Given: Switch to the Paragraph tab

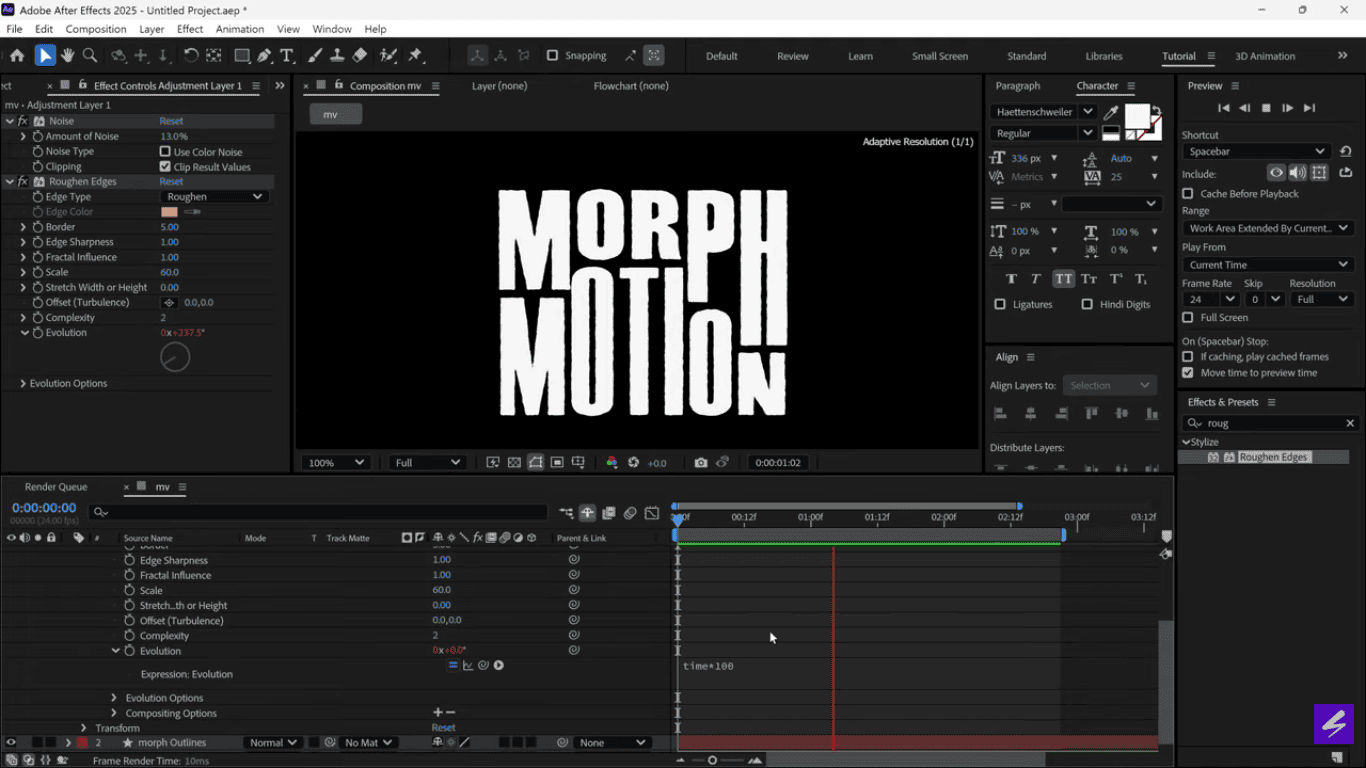Looking at the screenshot, I should (1018, 86).
